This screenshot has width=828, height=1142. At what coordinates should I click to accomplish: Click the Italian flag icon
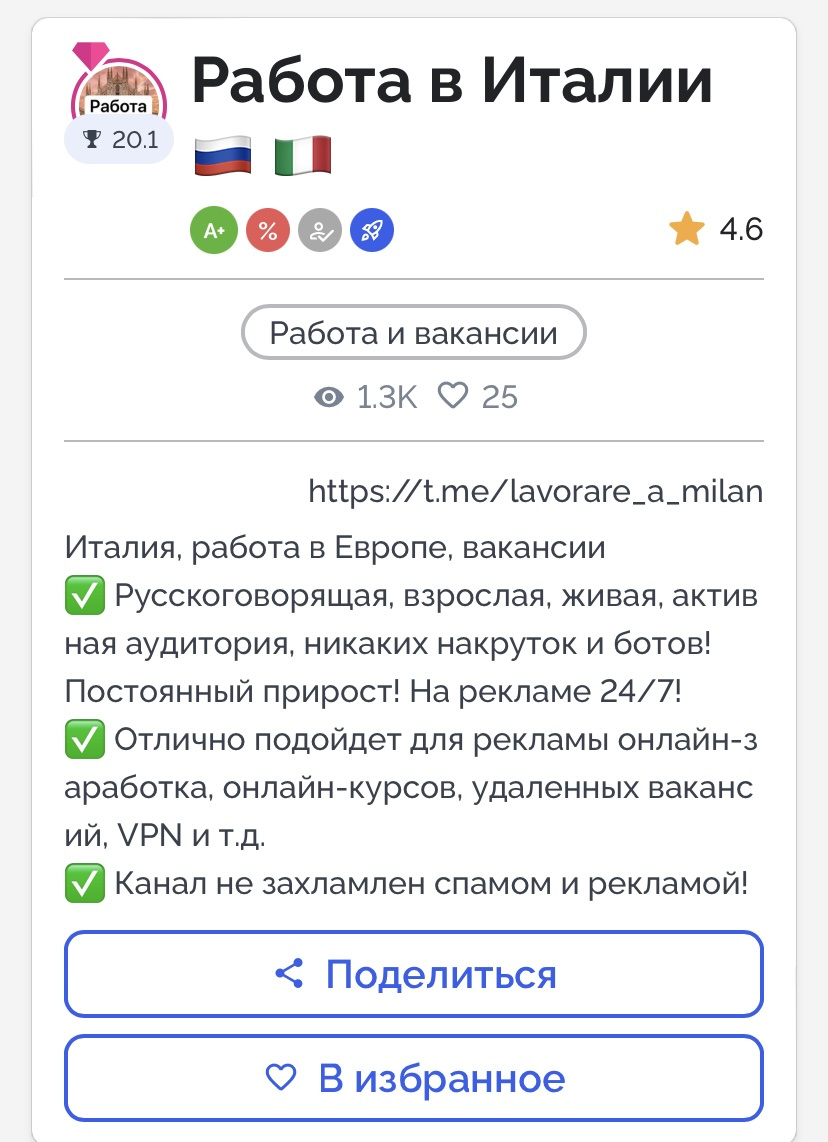pos(303,156)
